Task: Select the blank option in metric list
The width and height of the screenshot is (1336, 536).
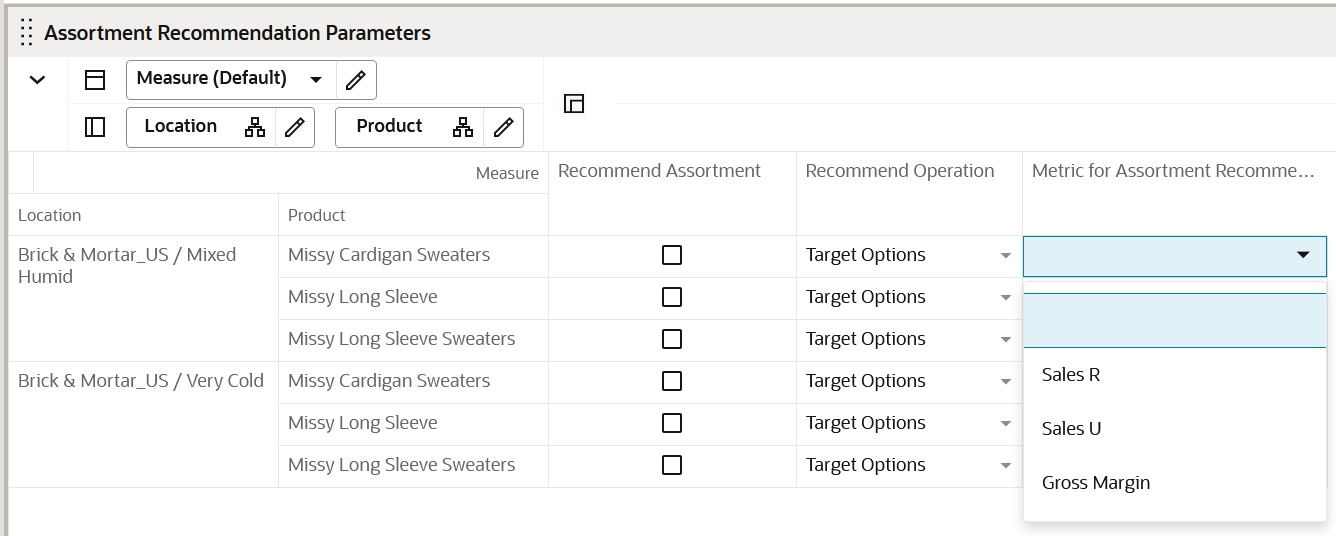Action: 1174,321
